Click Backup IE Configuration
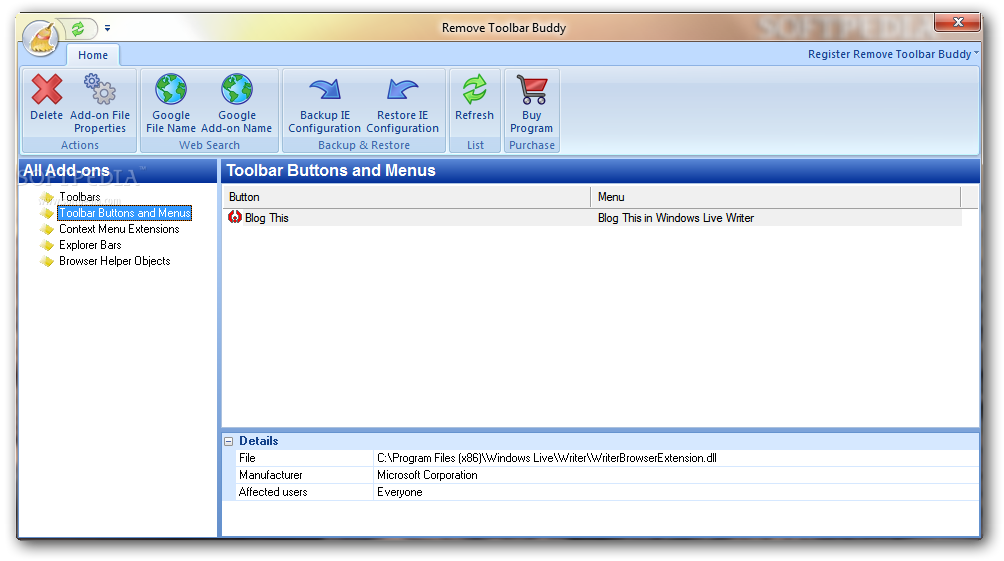The width and height of the screenshot is (1004, 561). pos(325,104)
